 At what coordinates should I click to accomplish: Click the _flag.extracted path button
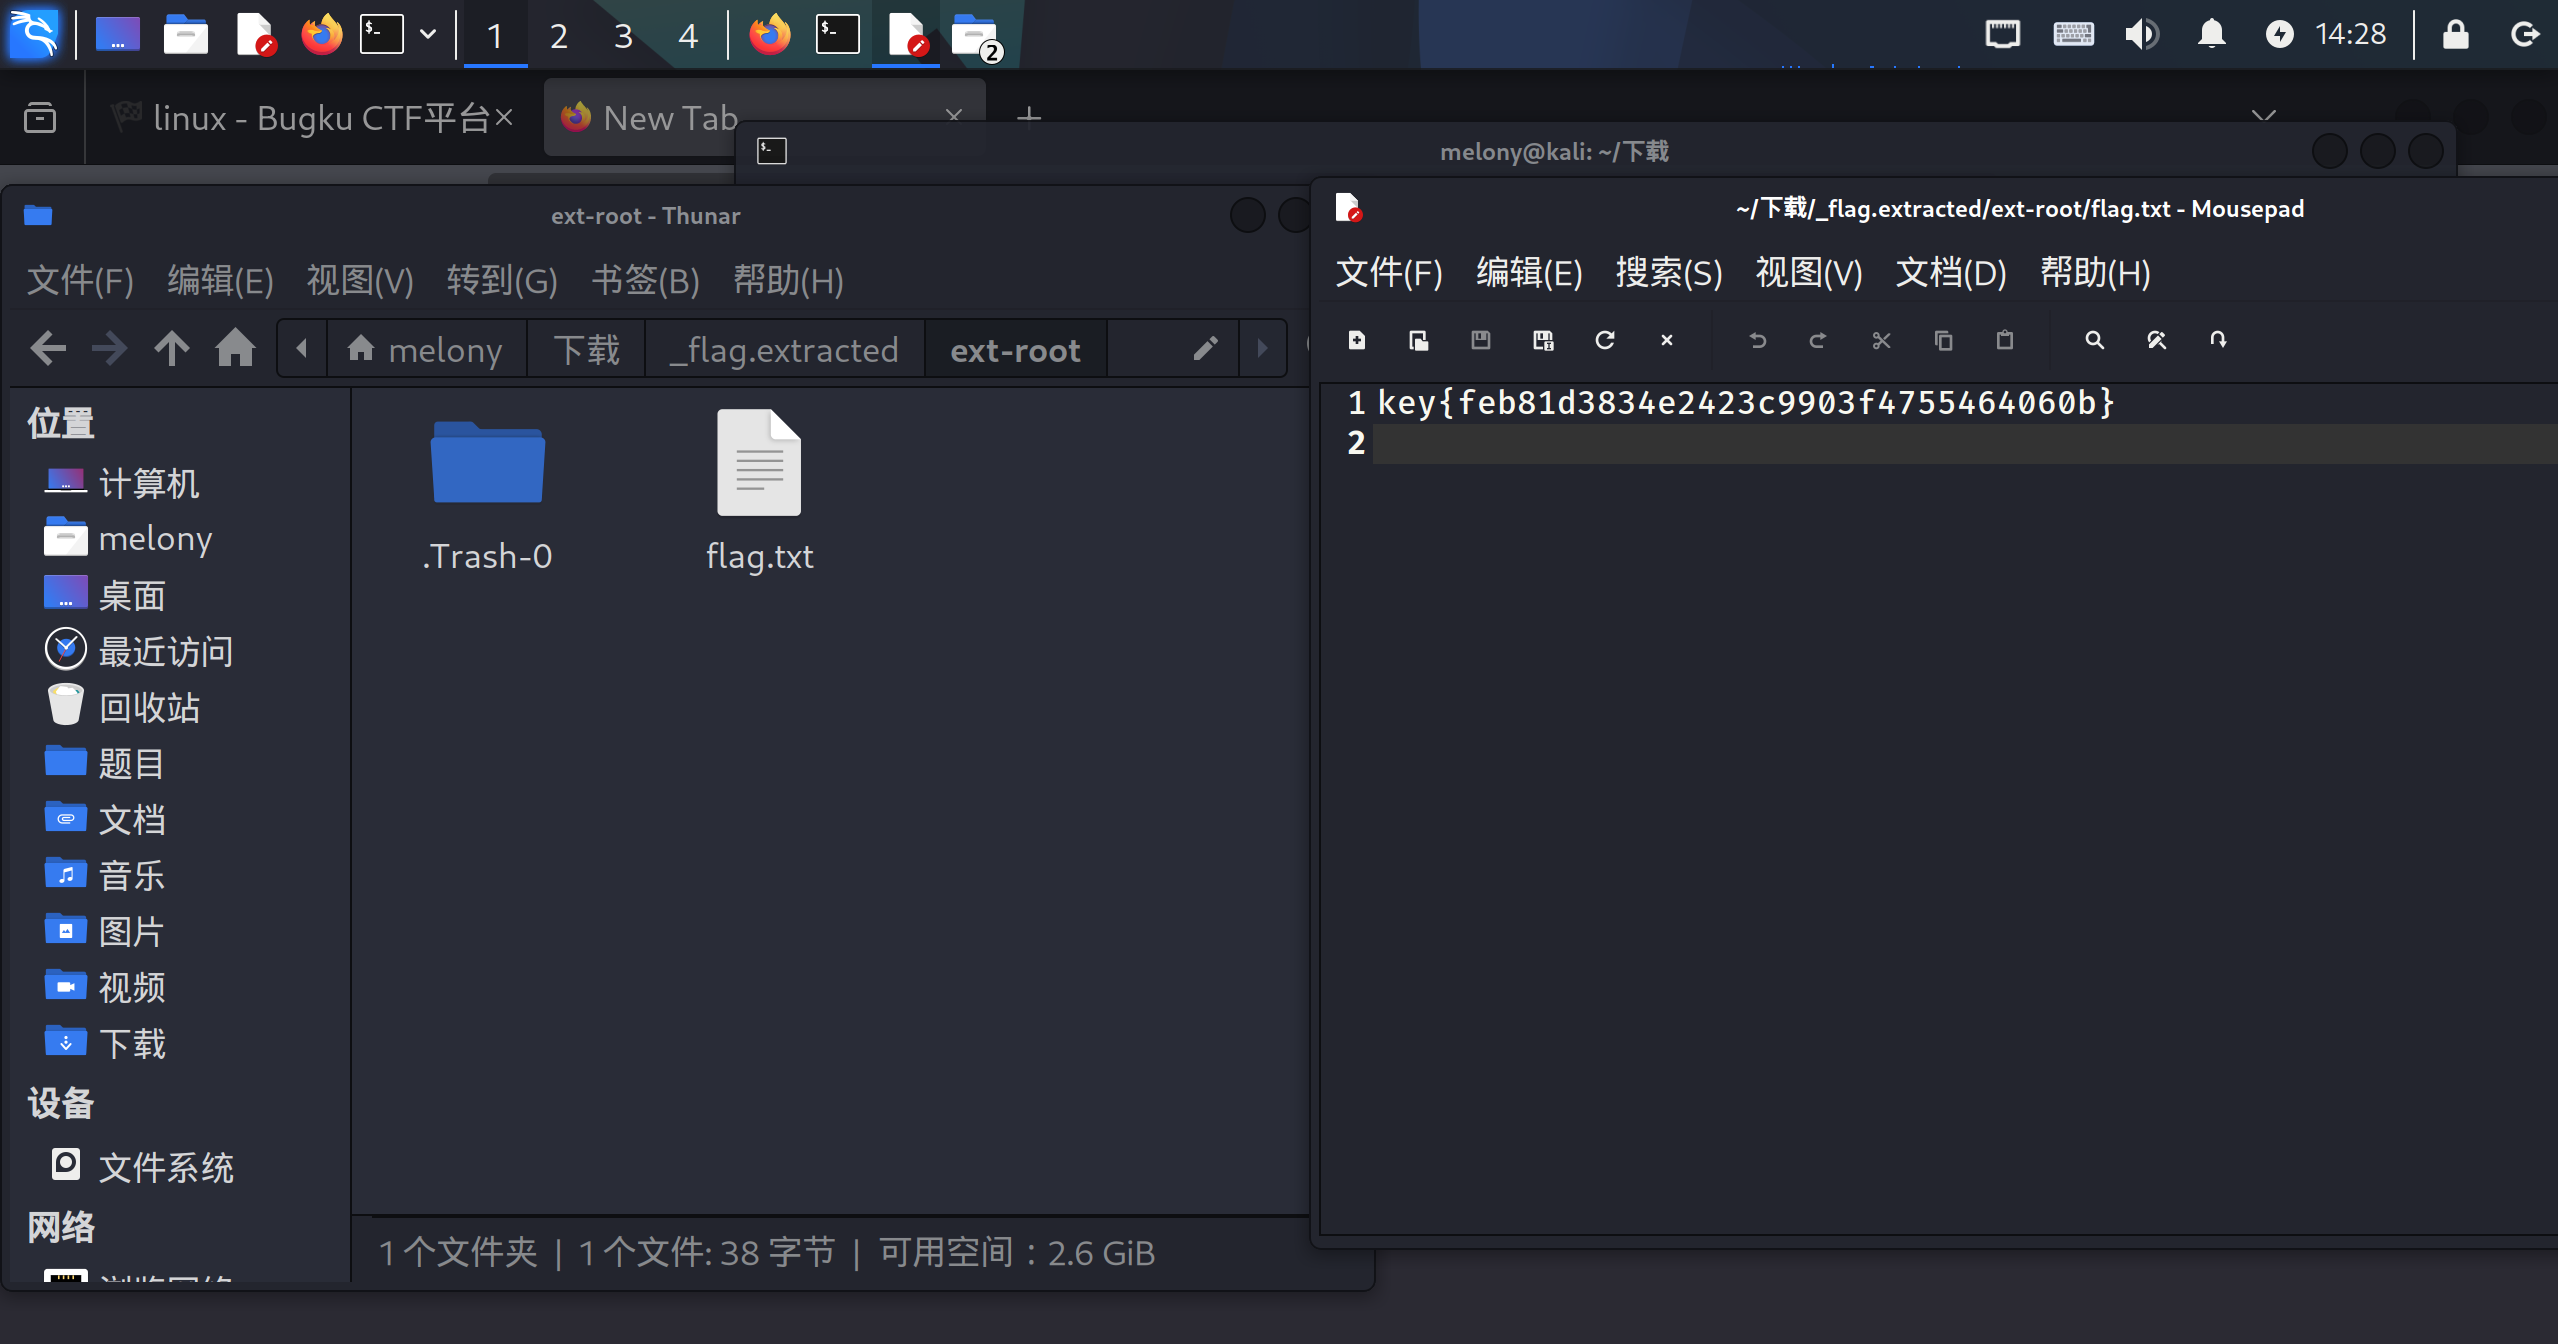point(784,350)
